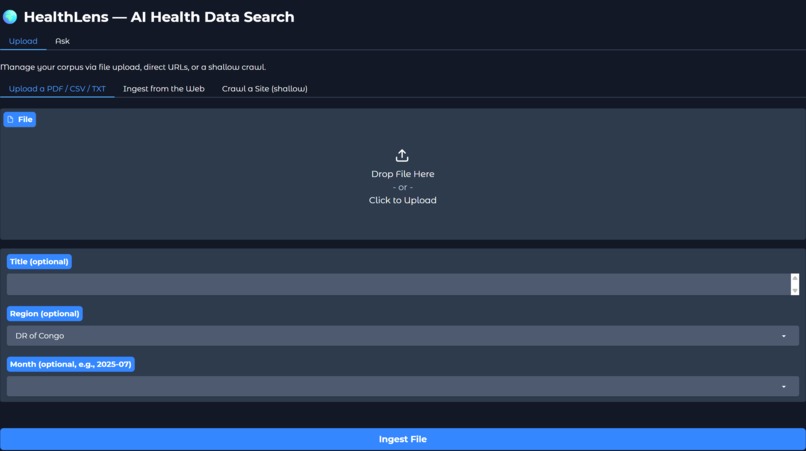This screenshot has width=806, height=451.
Task: Click the HealthLens globe logo icon
Action: [10, 17]
